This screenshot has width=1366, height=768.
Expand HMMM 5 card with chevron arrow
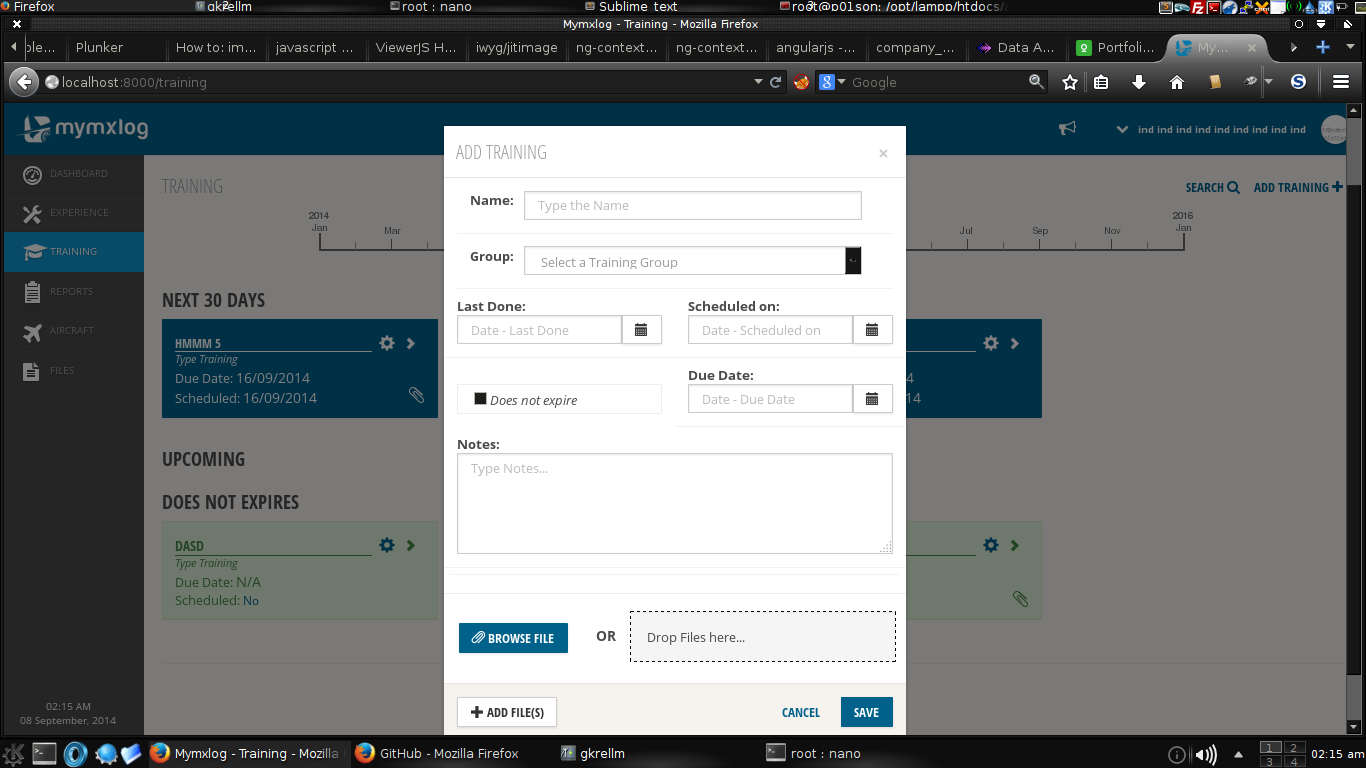point(411,344)
